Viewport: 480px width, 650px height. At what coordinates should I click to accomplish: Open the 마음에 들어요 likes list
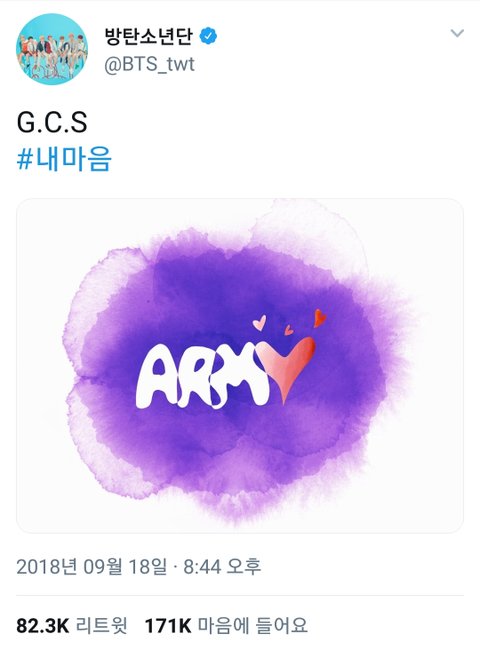point(252,626)
